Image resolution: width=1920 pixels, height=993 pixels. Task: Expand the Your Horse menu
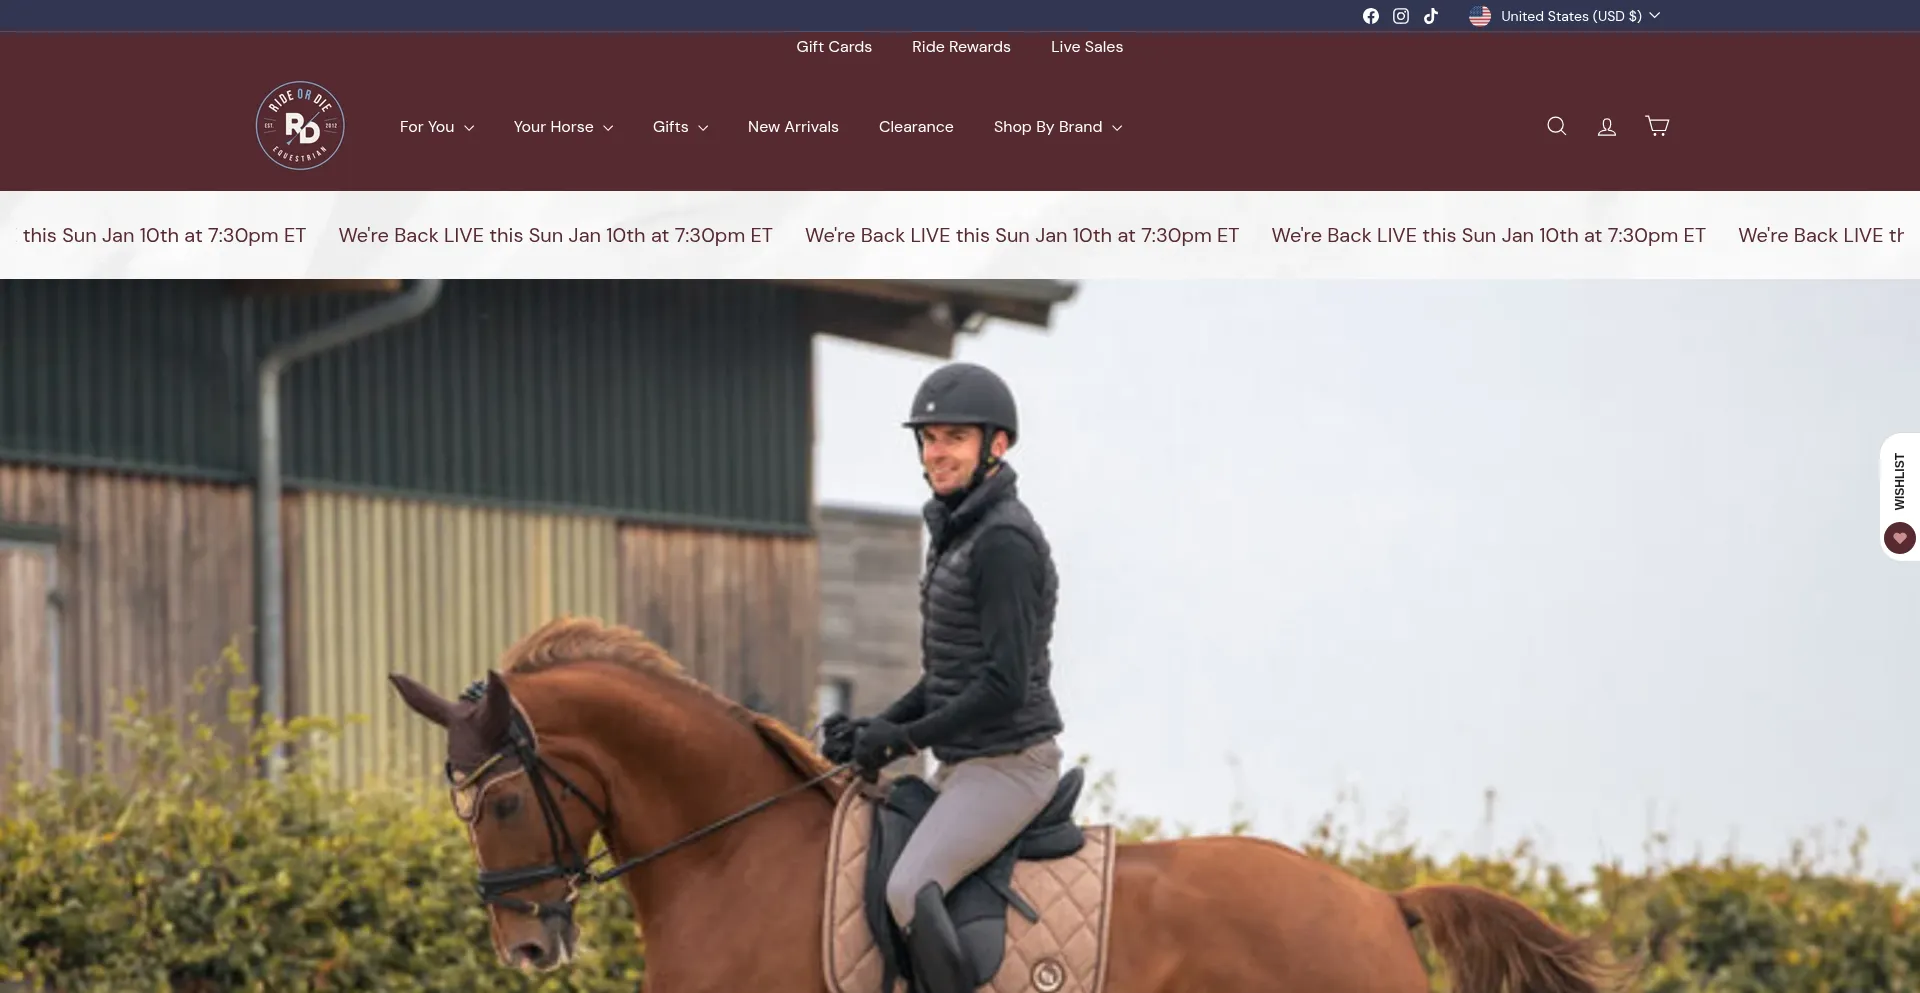point(563,127)
